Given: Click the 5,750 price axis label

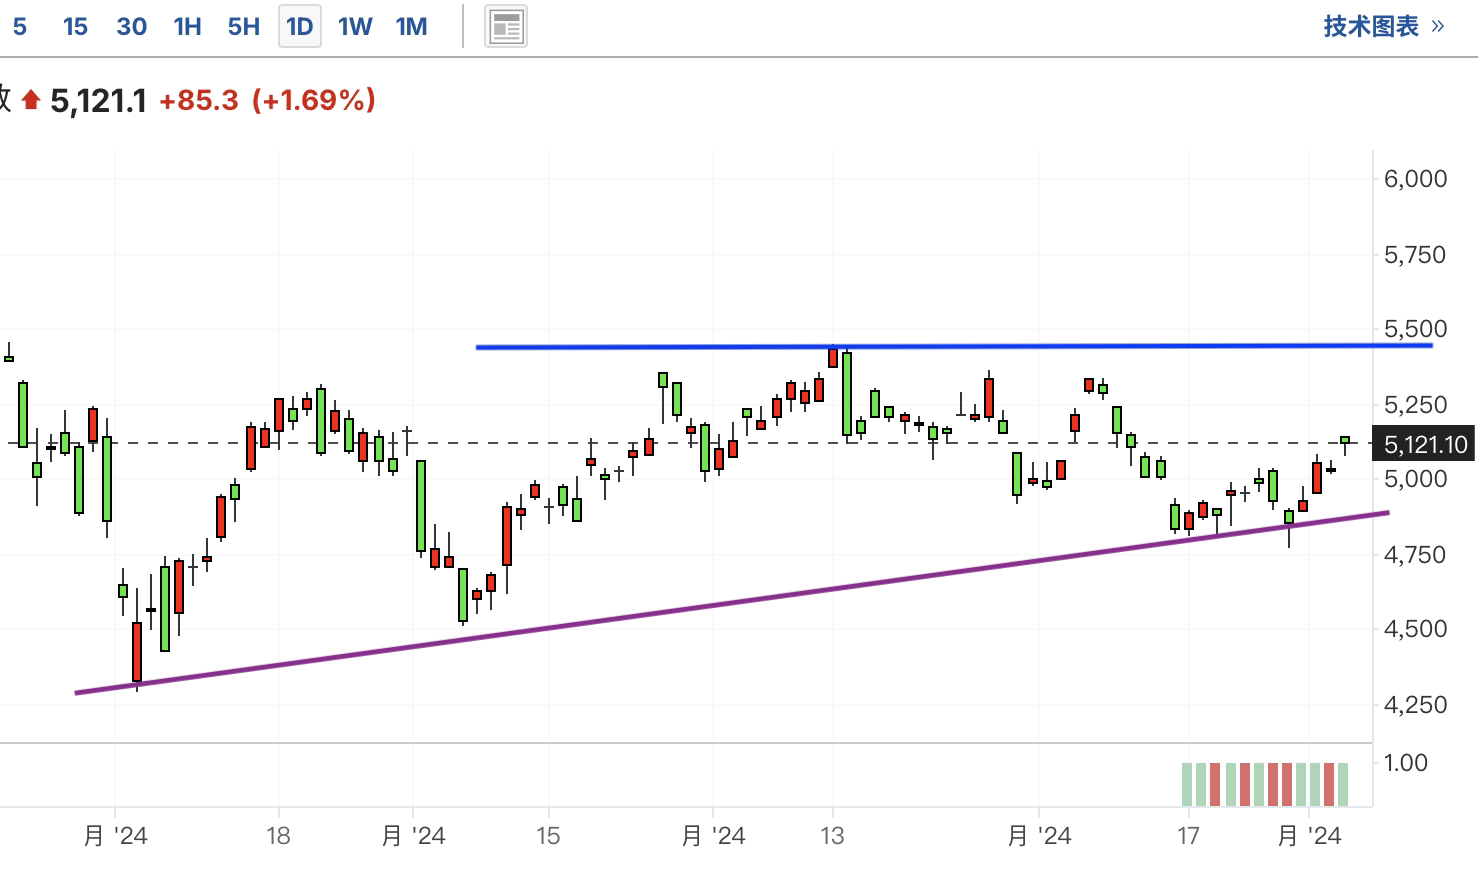Looking at the screenshot, I should click(1415, 254).
